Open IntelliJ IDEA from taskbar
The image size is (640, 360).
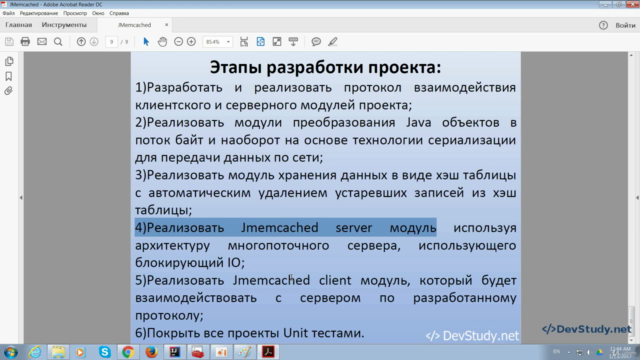(x=175, y=352)
